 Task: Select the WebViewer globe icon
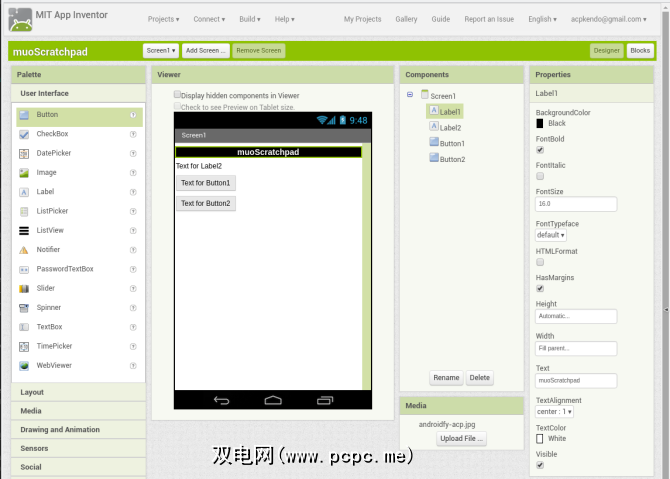coord(25,366)
